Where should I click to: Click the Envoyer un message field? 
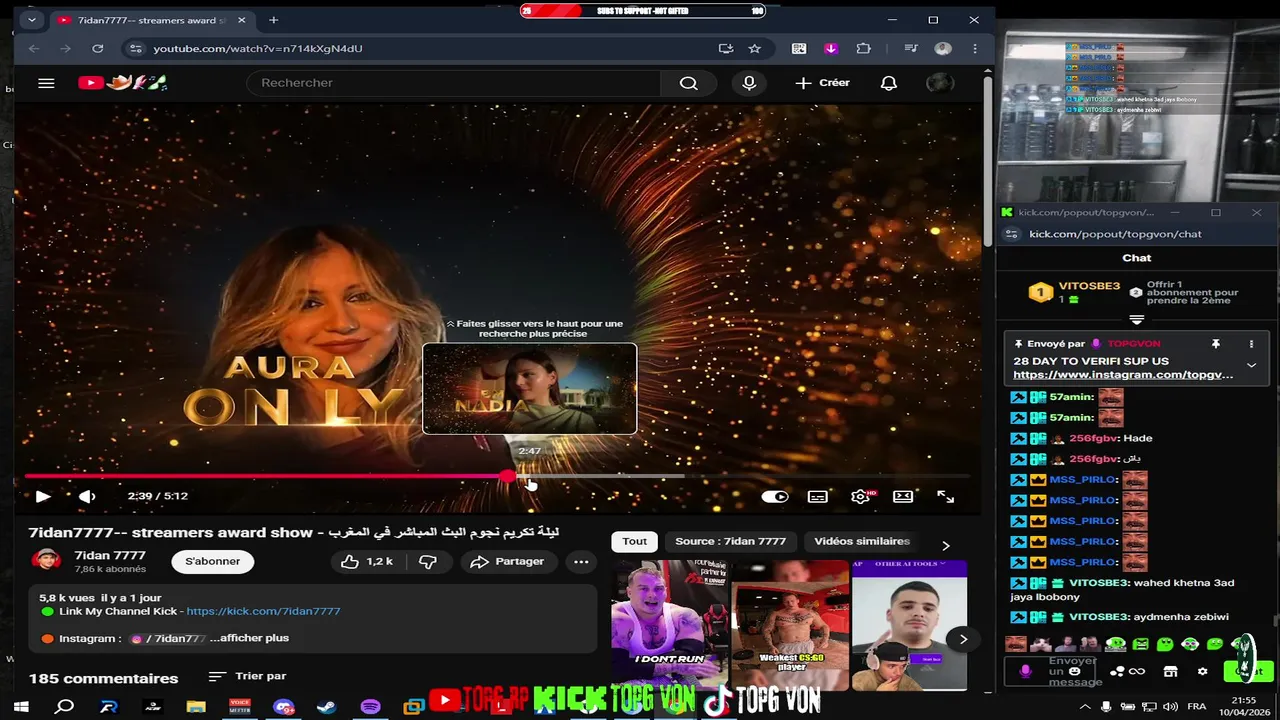(1075, 671)
